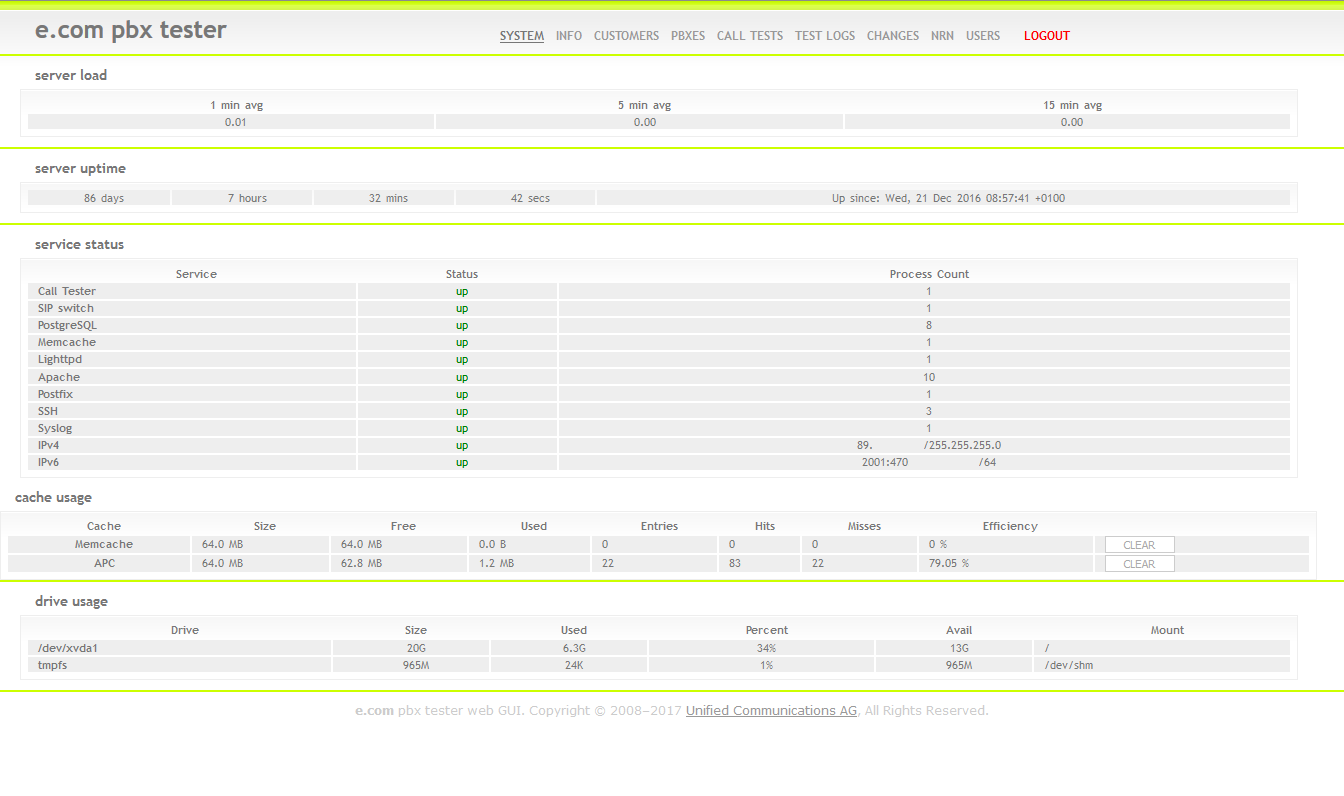Screen dimensions: 1344x796
Task: Select the SIP switch service name
Action: (66, 308)
